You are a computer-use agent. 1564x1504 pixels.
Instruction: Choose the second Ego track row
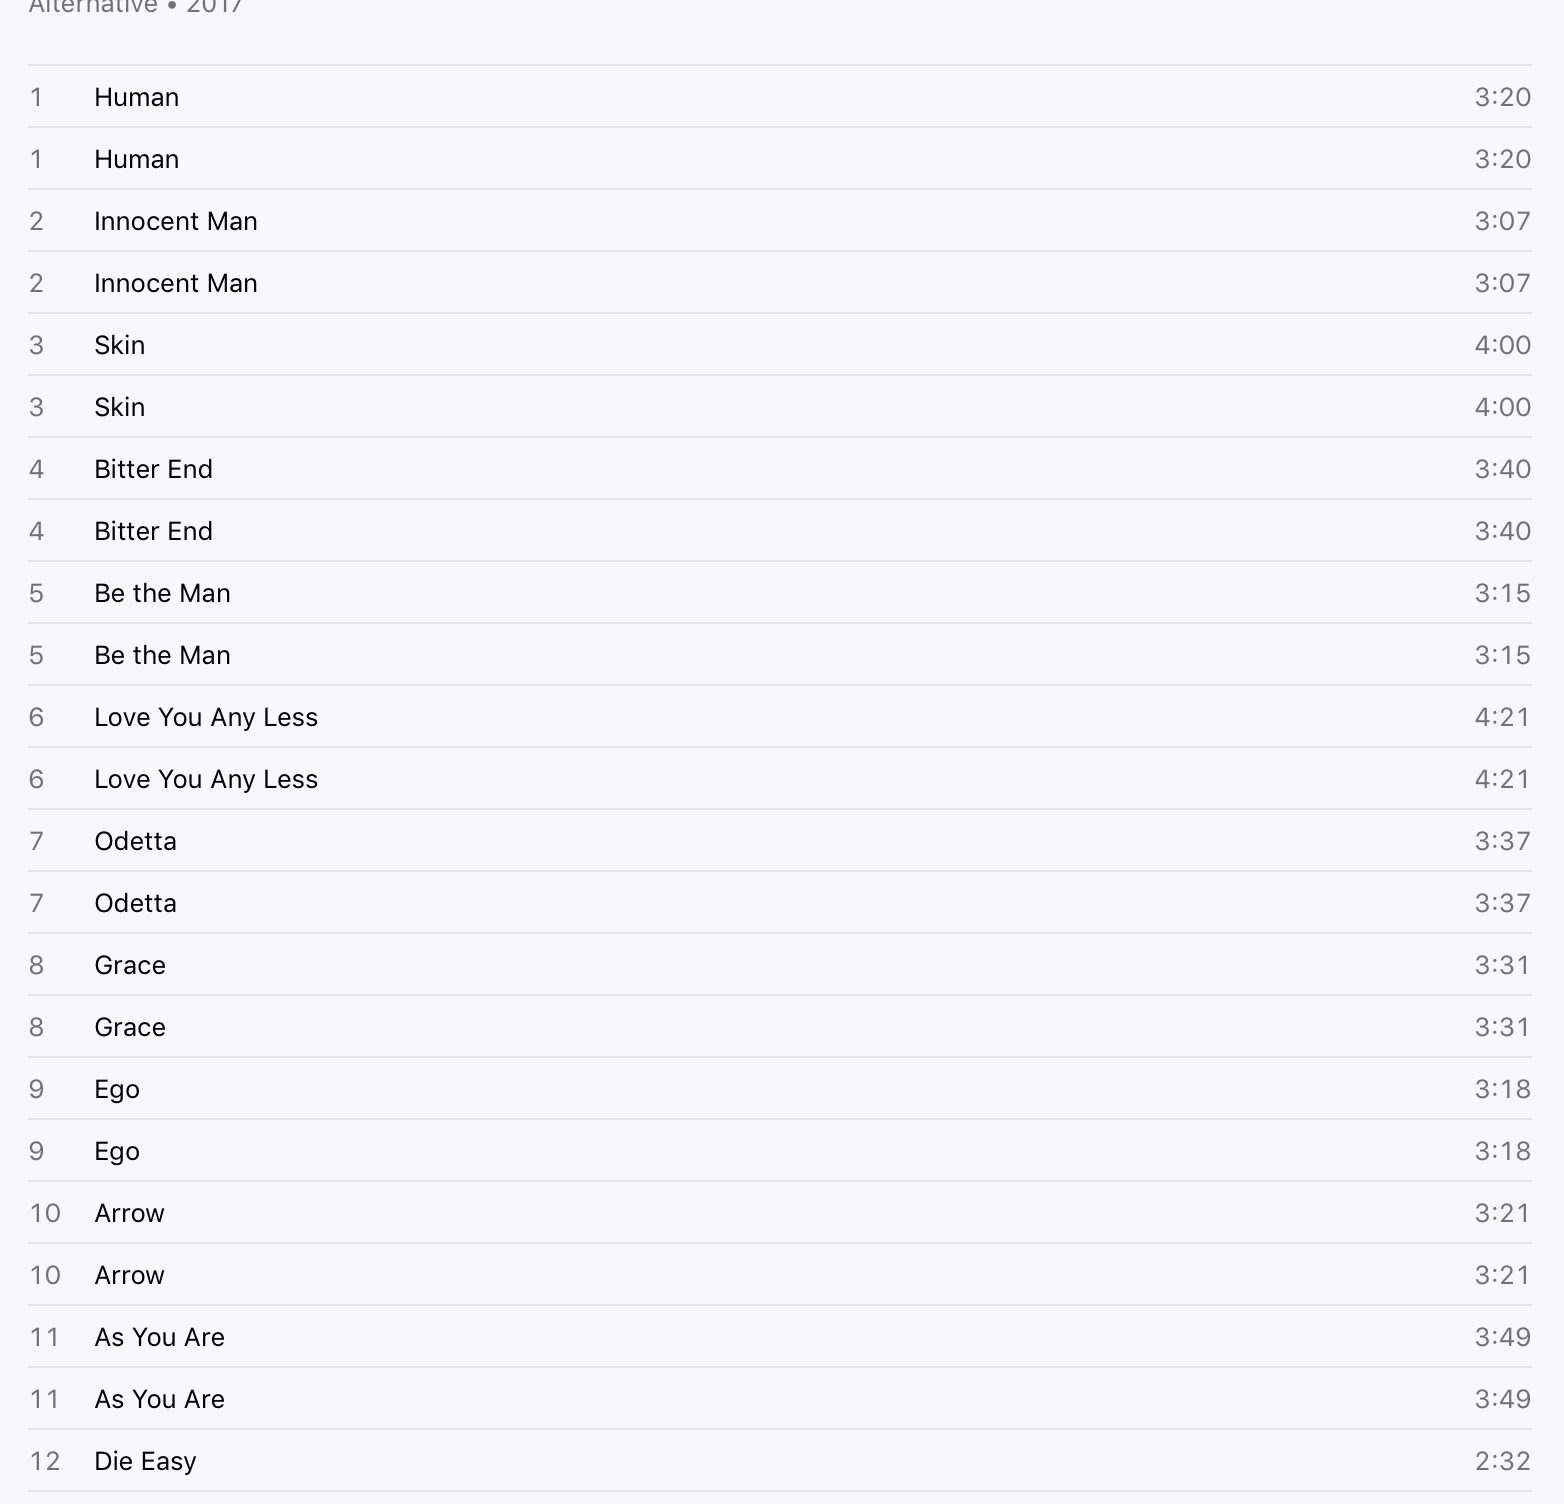[x=780, y=1150]
